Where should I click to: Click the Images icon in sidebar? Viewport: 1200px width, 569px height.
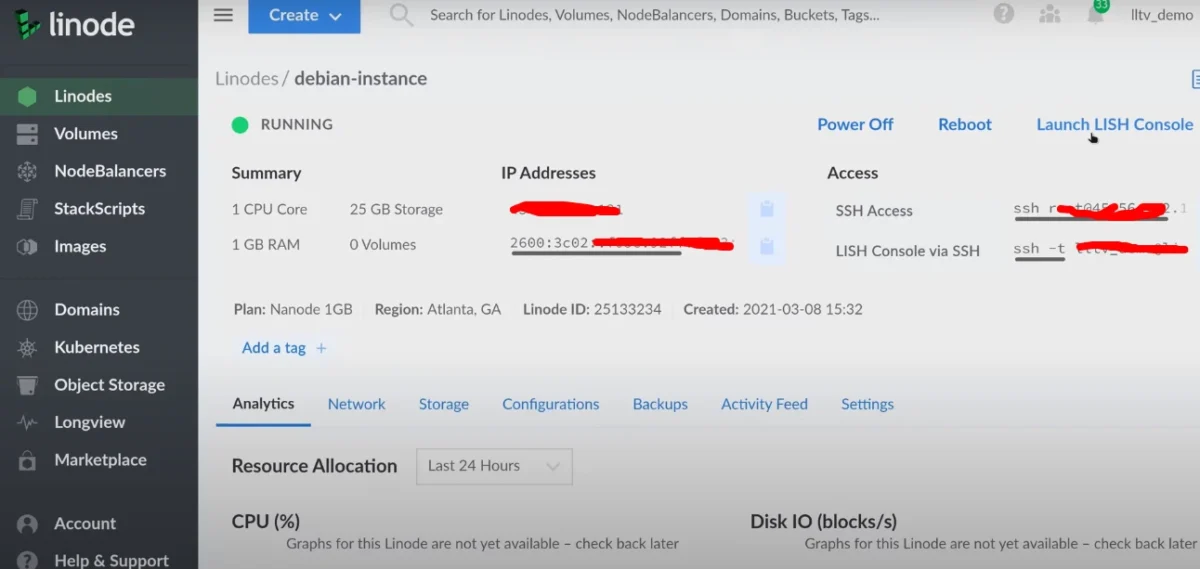(x=27, y=247)
